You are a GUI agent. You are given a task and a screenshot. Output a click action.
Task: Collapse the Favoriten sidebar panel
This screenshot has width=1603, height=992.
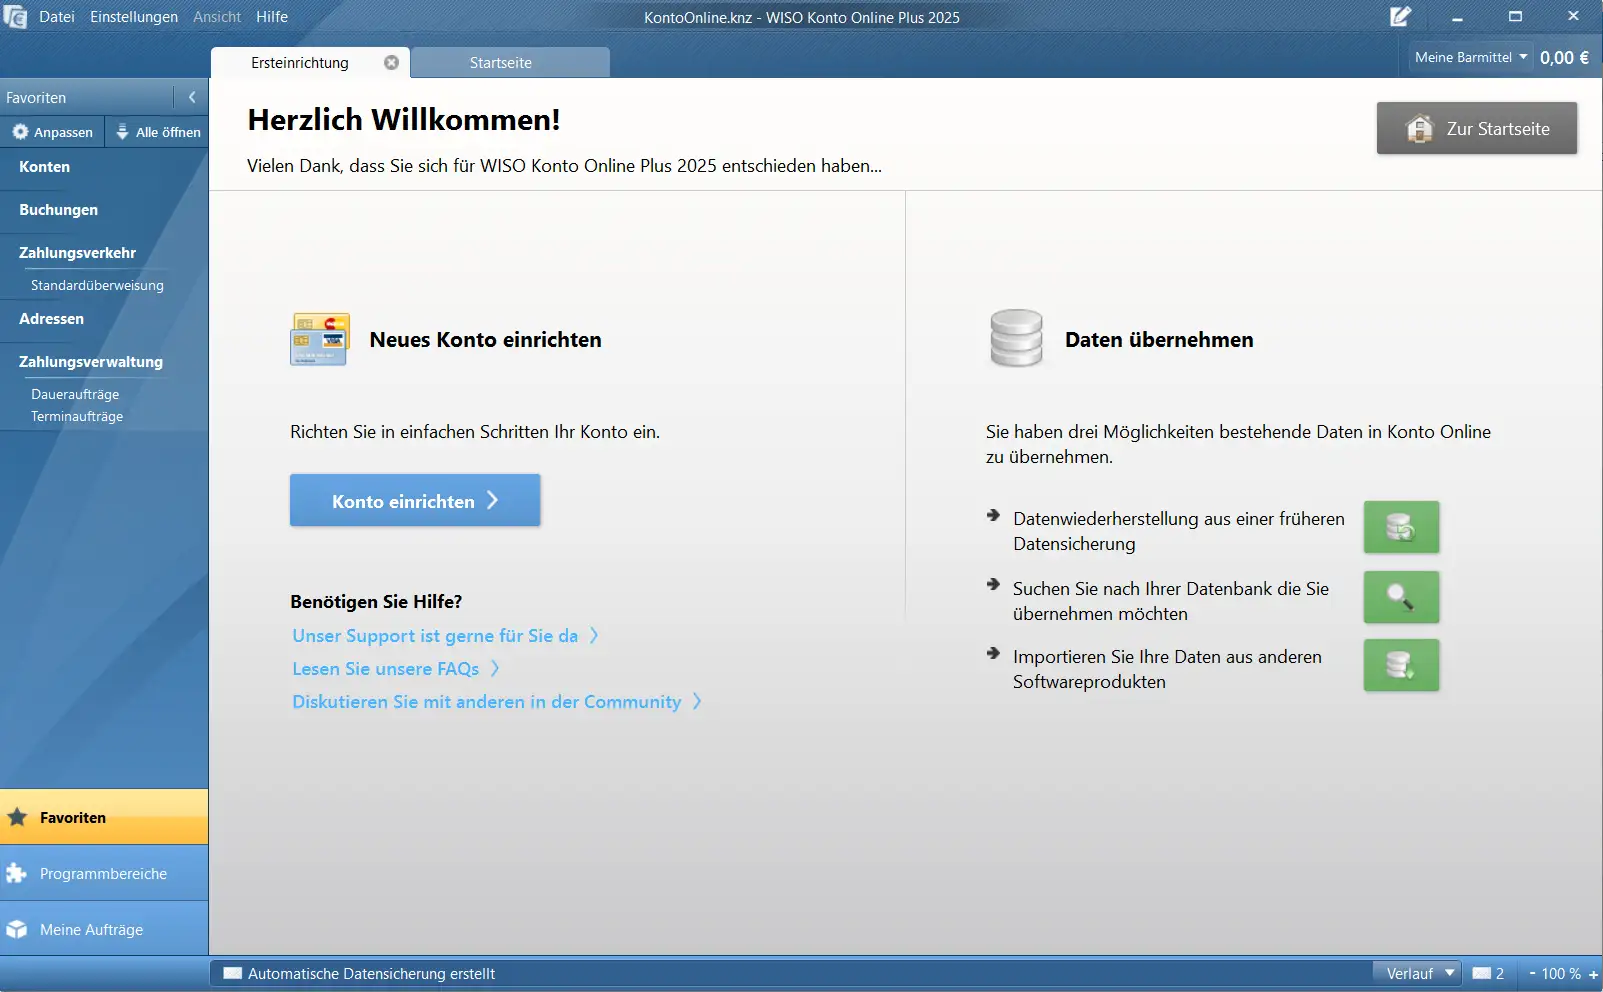[x=192, y=97]
